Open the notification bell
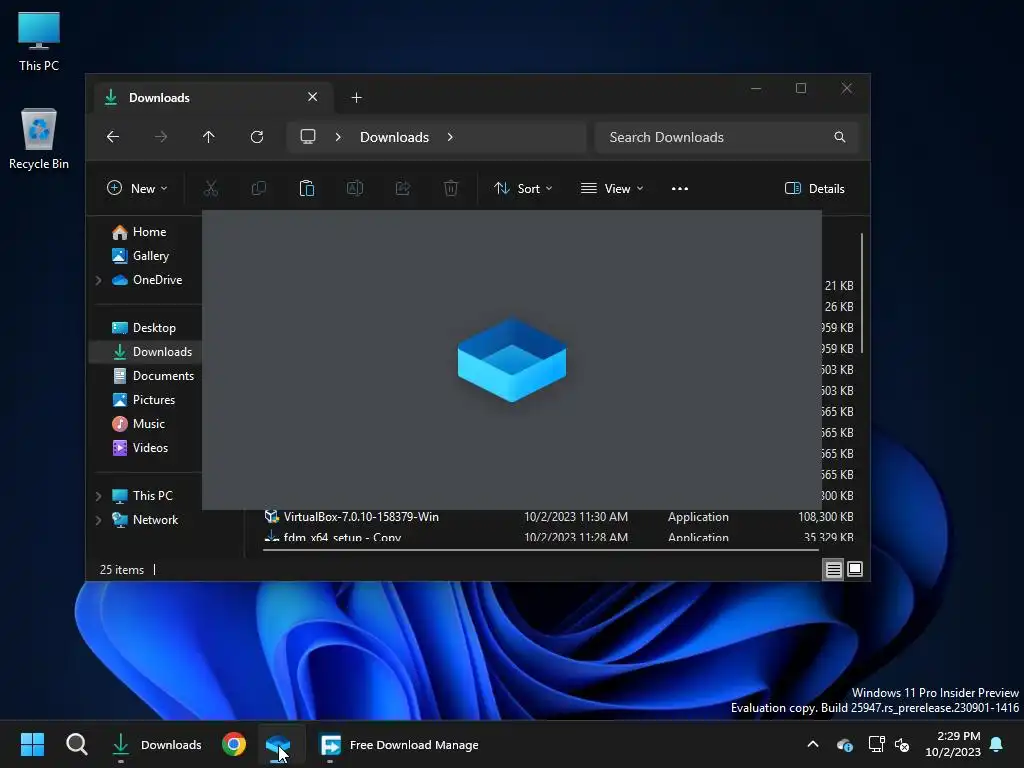 (x=997, y=744)
